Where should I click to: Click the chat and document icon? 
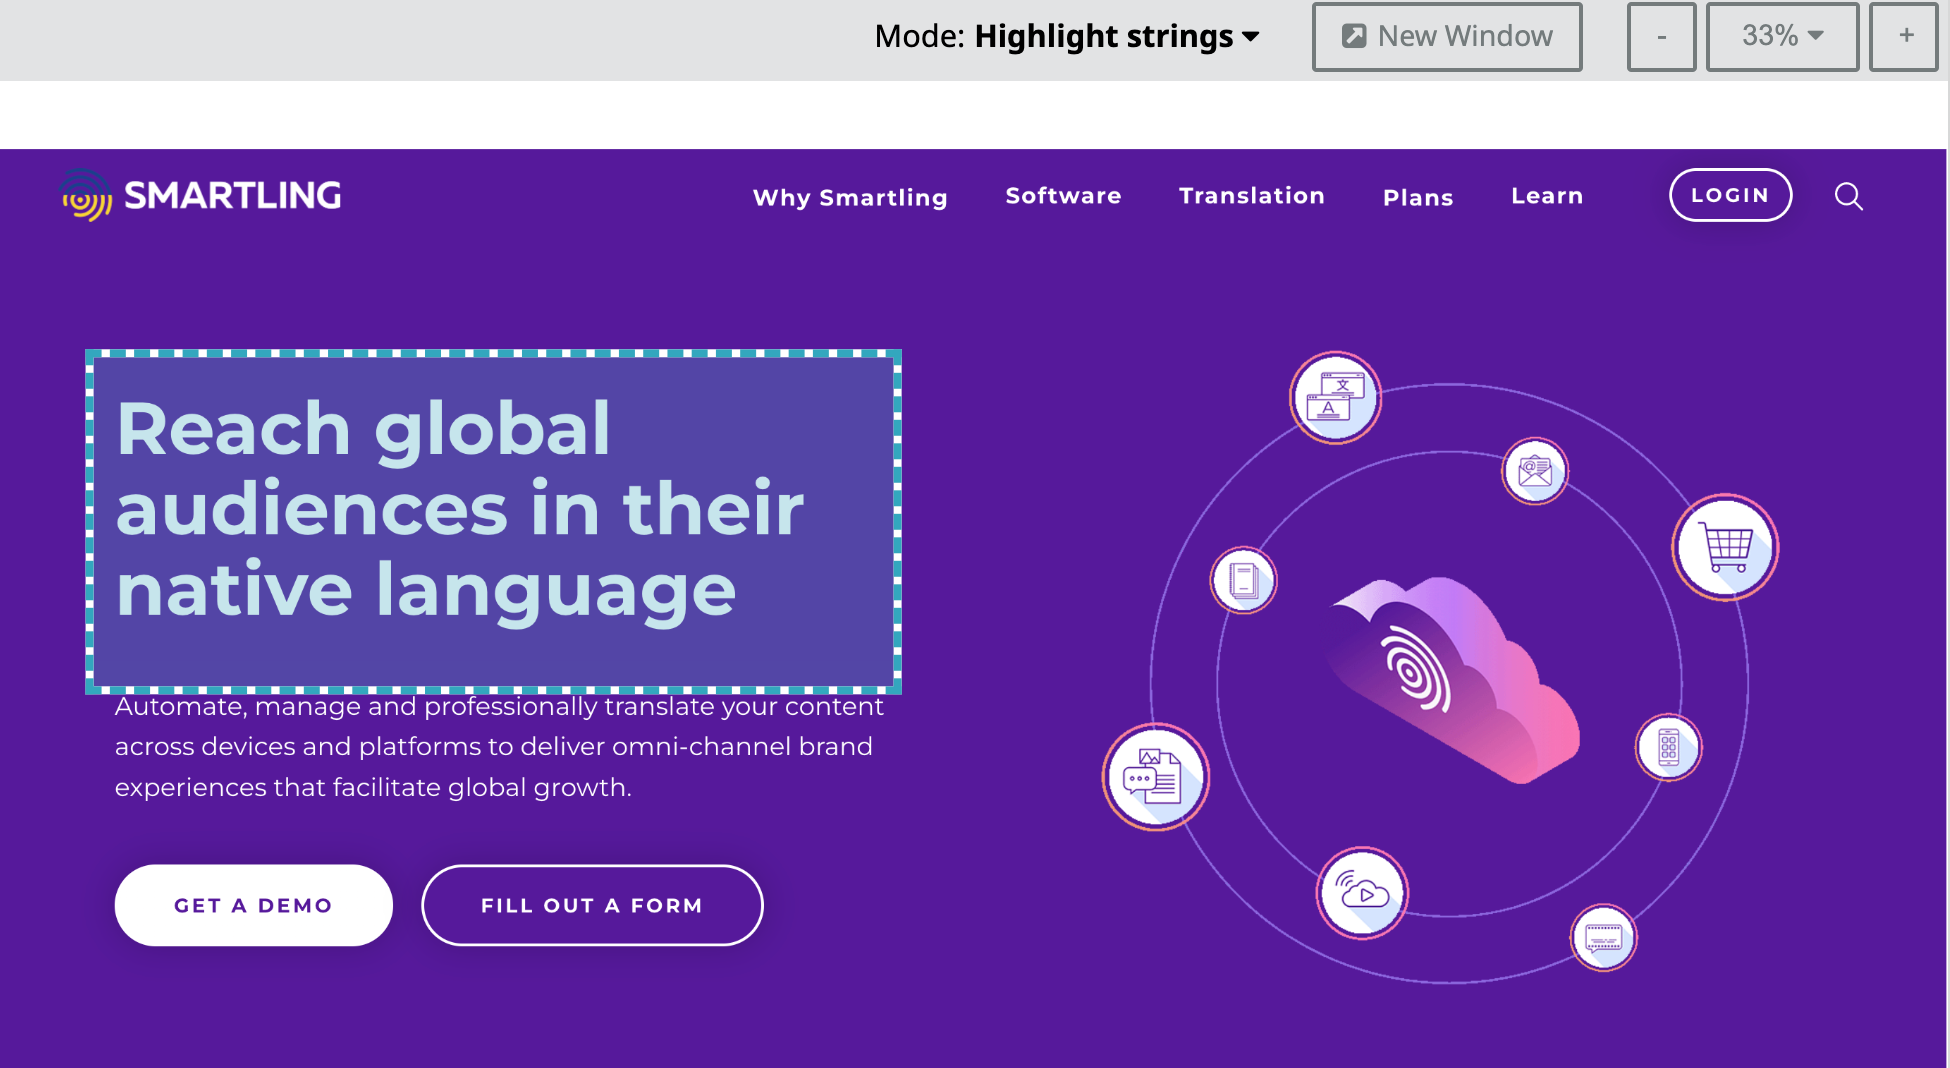coord(1155,777)
